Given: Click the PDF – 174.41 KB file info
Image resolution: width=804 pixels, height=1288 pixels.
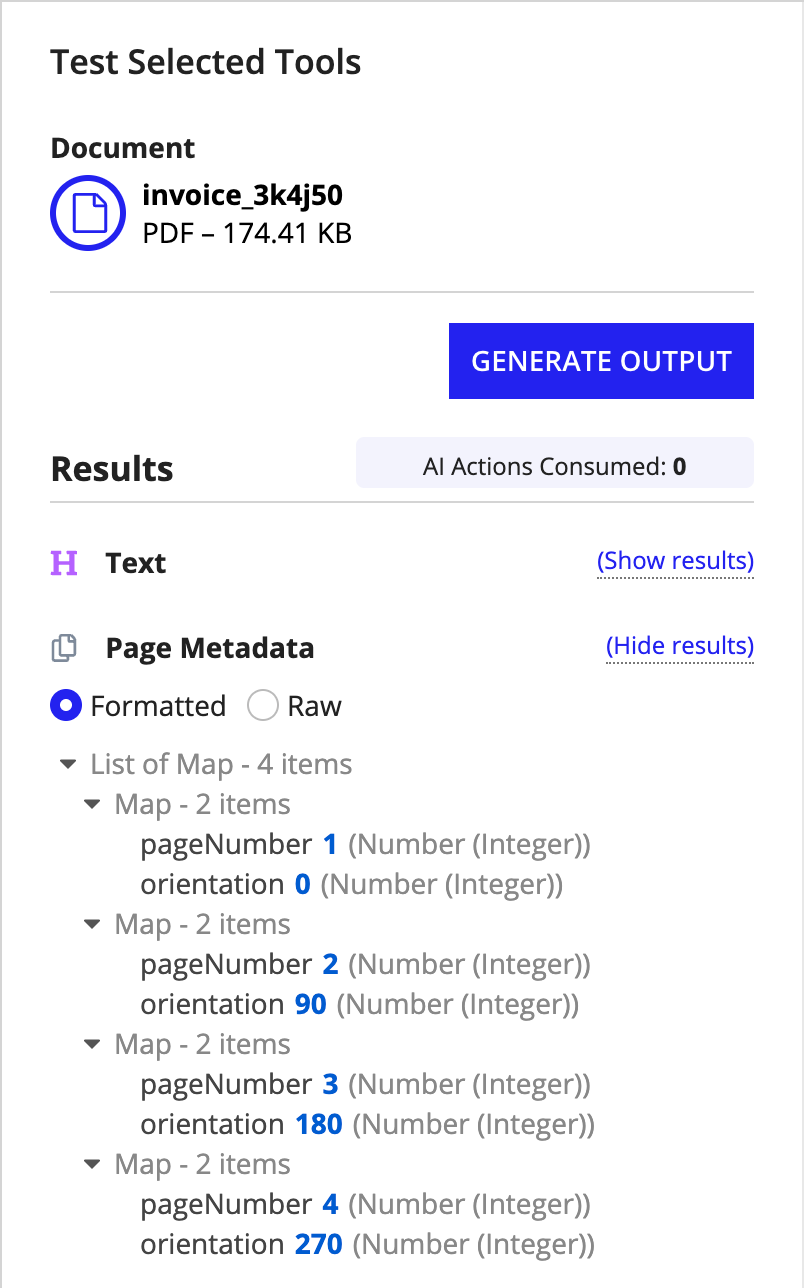Looking at the screenshot, I should [x=247, y=234].
